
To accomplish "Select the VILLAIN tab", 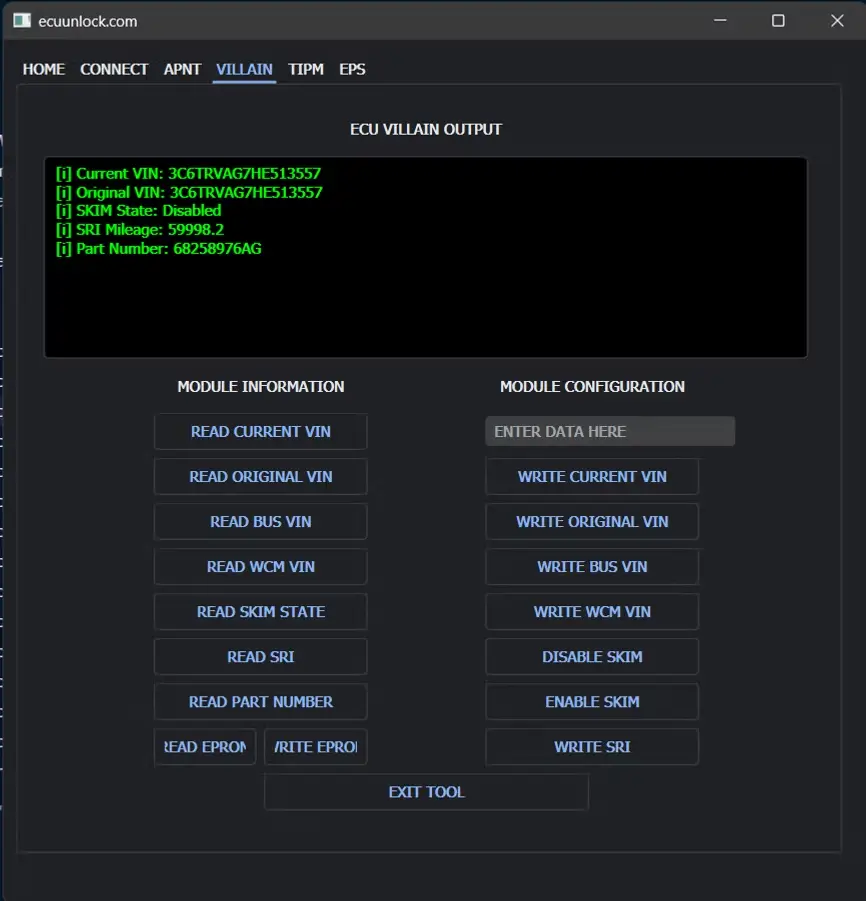I will [x=244, y=69].
